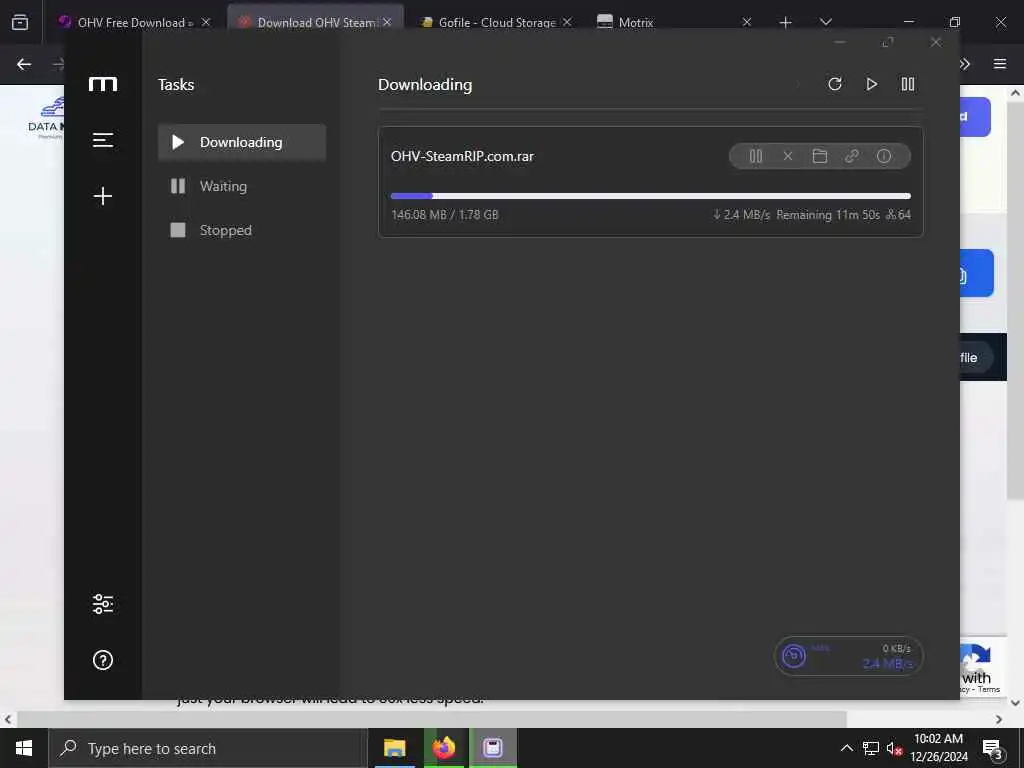Click the download progress bar
Image resolution: width=1024 pixels, height=768 pixels.
650,196
